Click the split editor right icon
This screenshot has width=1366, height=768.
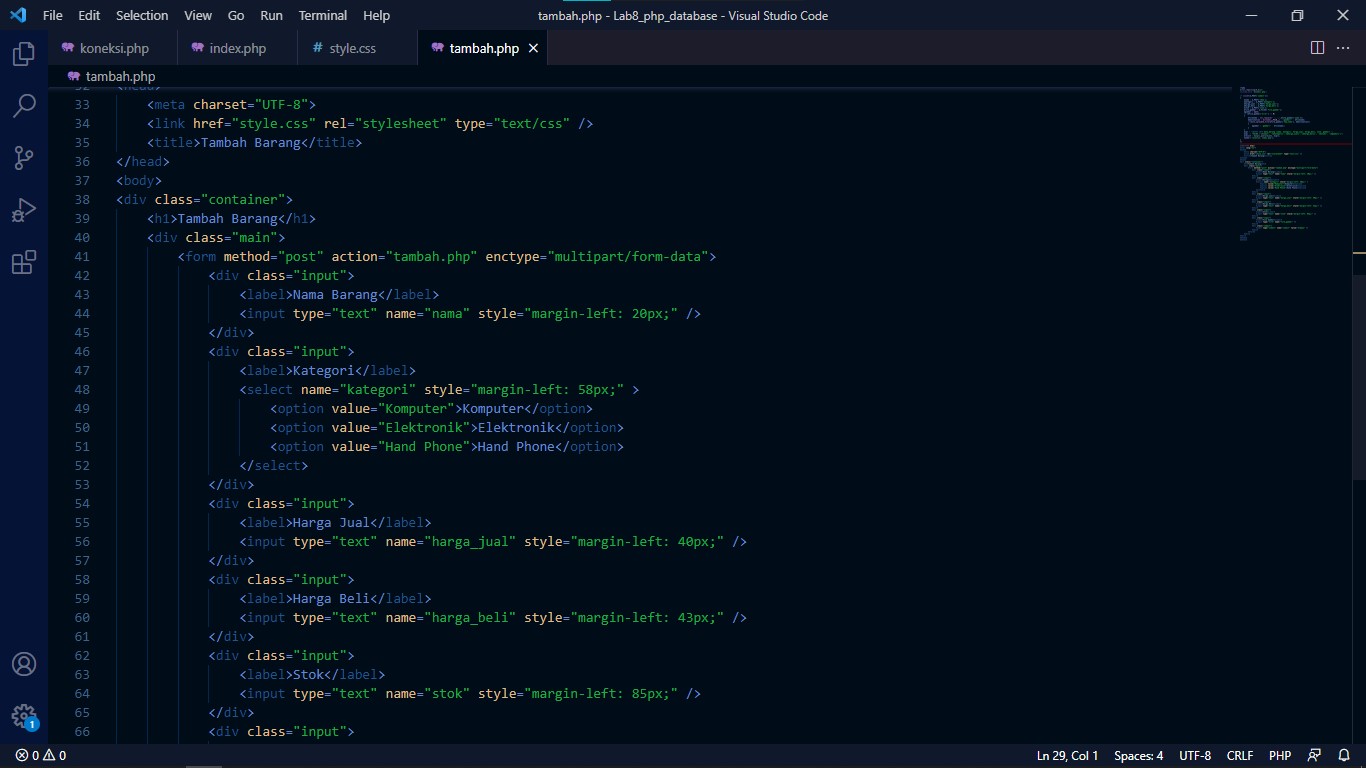coord(1317,48)
